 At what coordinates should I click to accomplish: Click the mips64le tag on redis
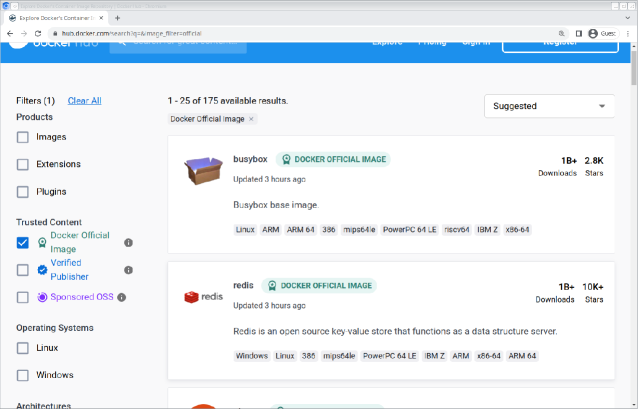coord(339,356)
